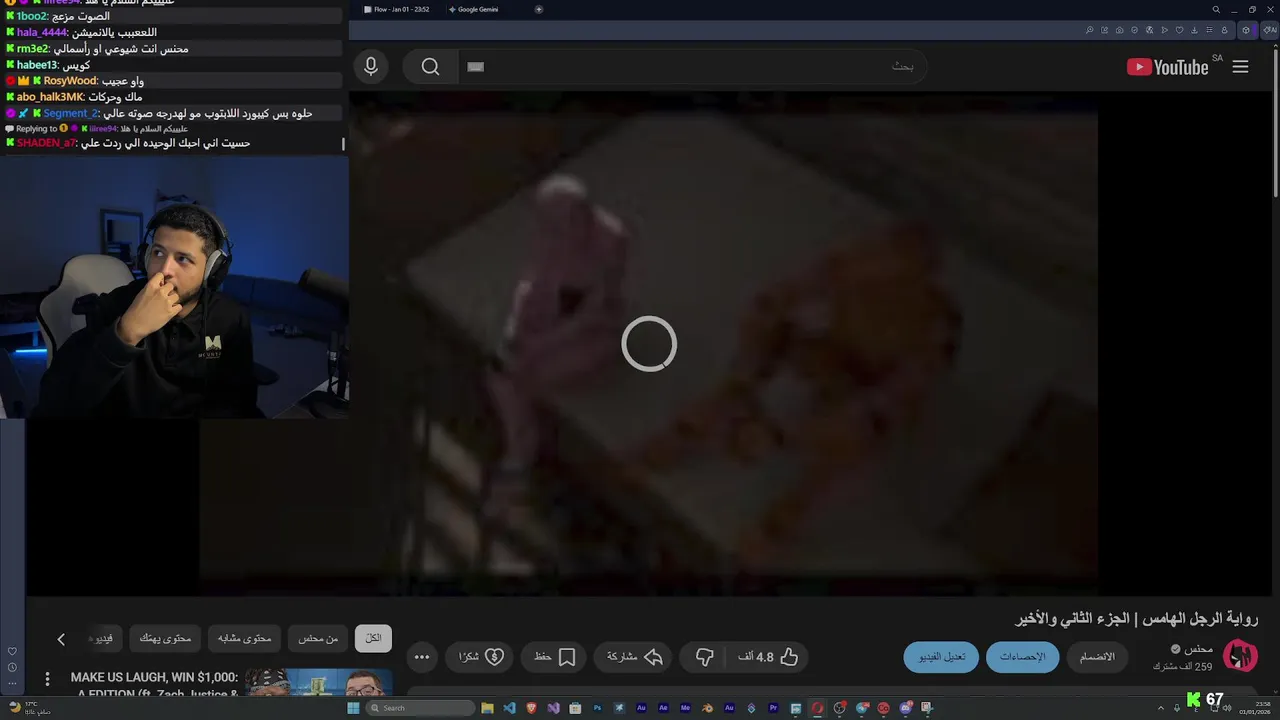
Task: Click the taskbar volume speaker icon
Action: tap(1226, 708)
